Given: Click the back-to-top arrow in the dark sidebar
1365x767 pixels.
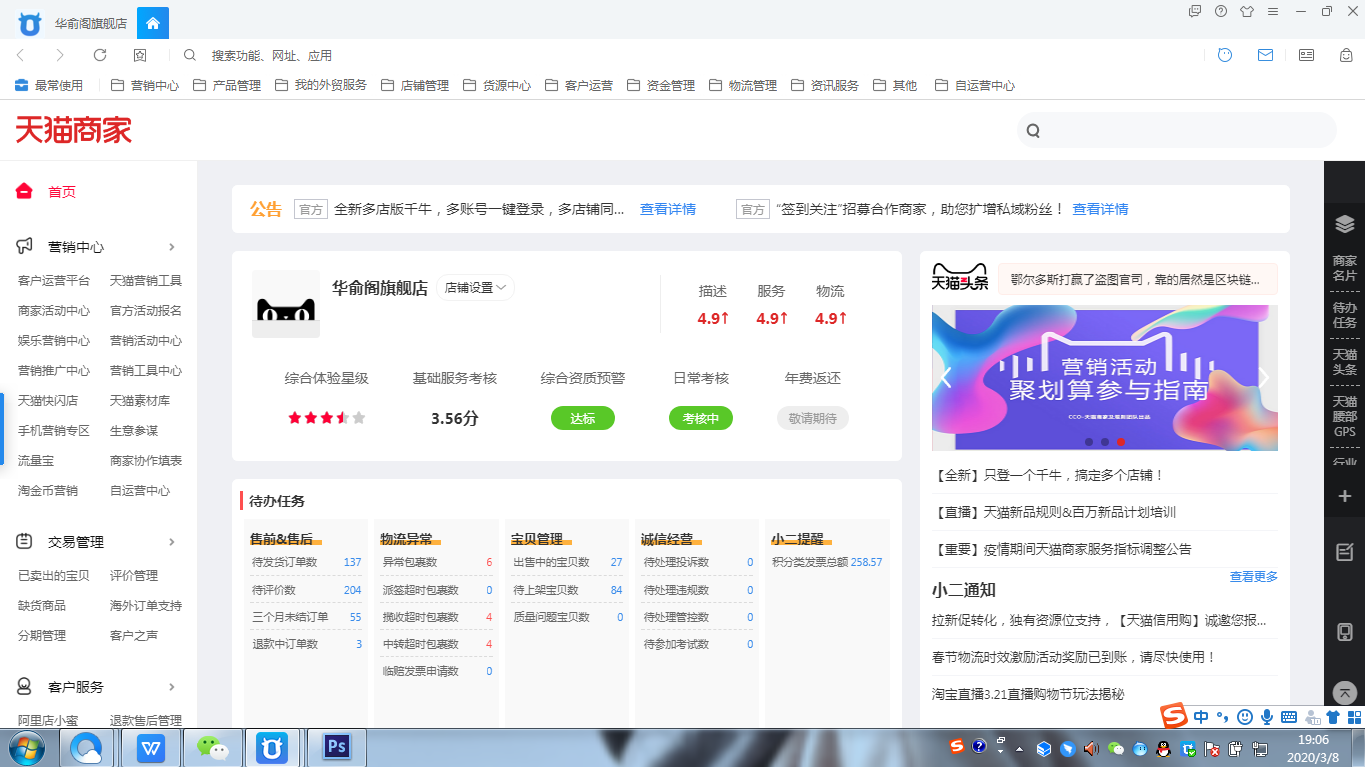Looking at the screenshot, I should point(1345,693).
